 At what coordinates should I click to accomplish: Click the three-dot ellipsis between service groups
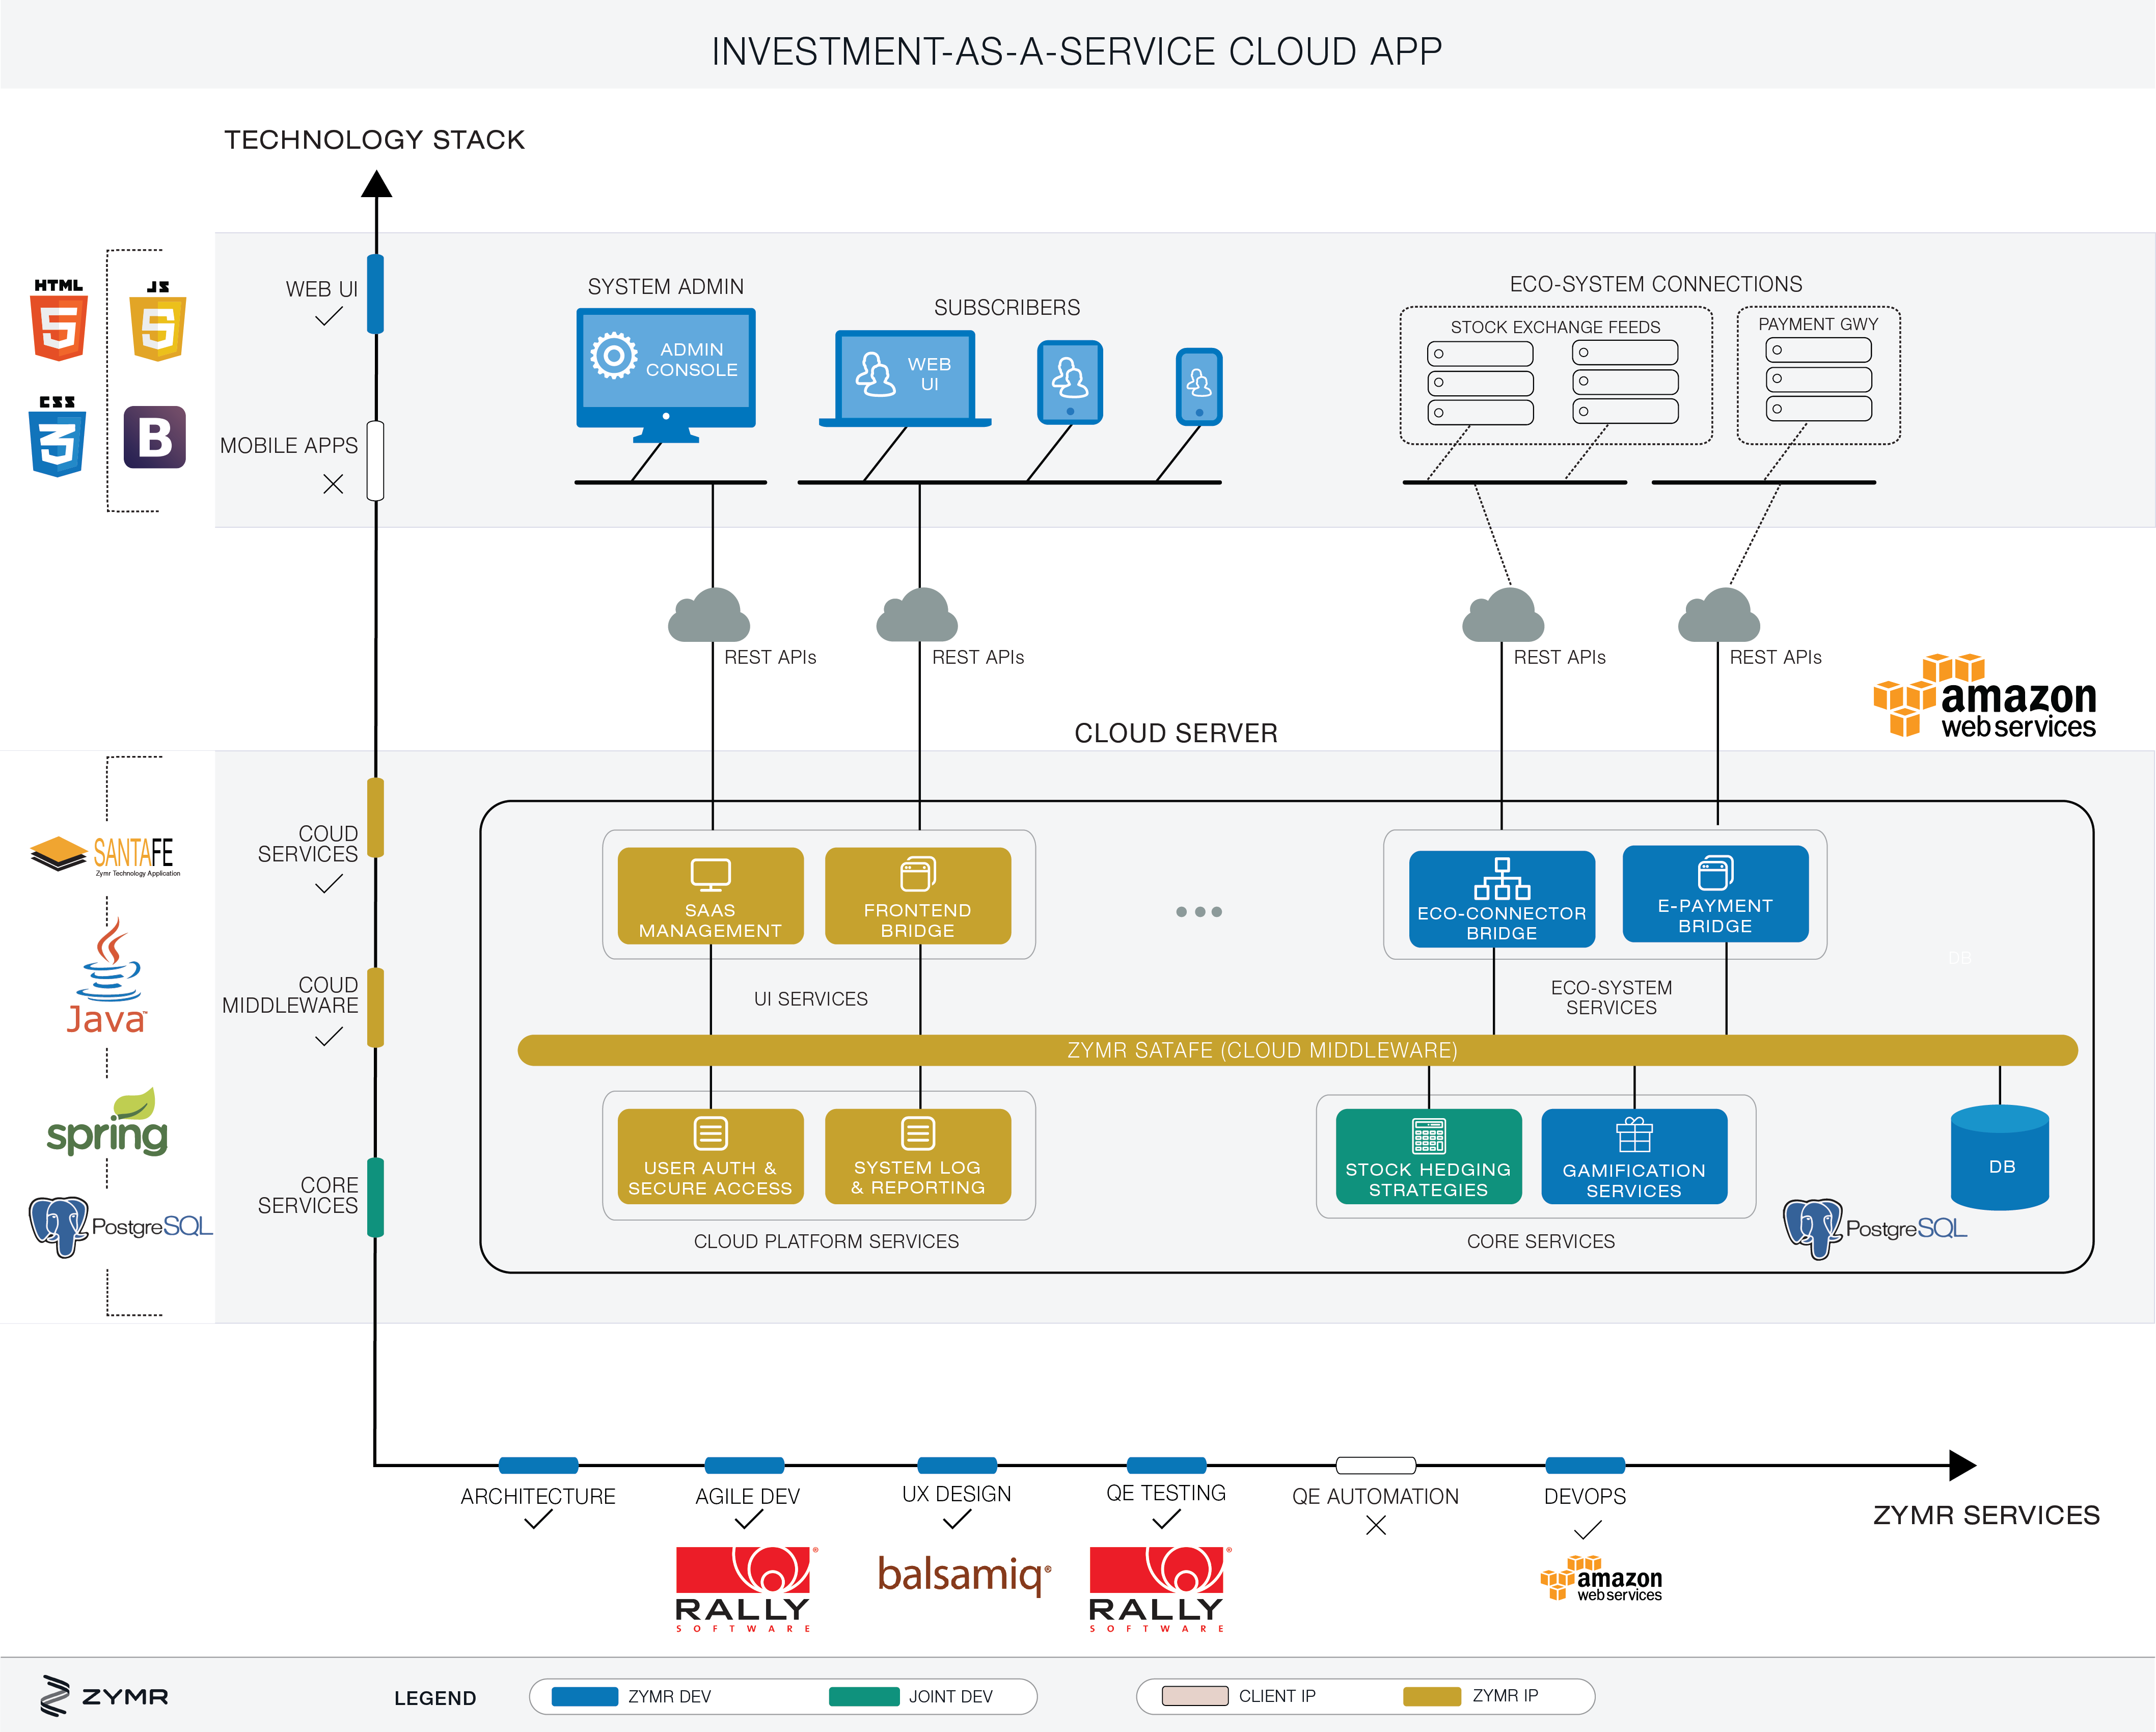pyautogui.click(x=1199, y=912)
